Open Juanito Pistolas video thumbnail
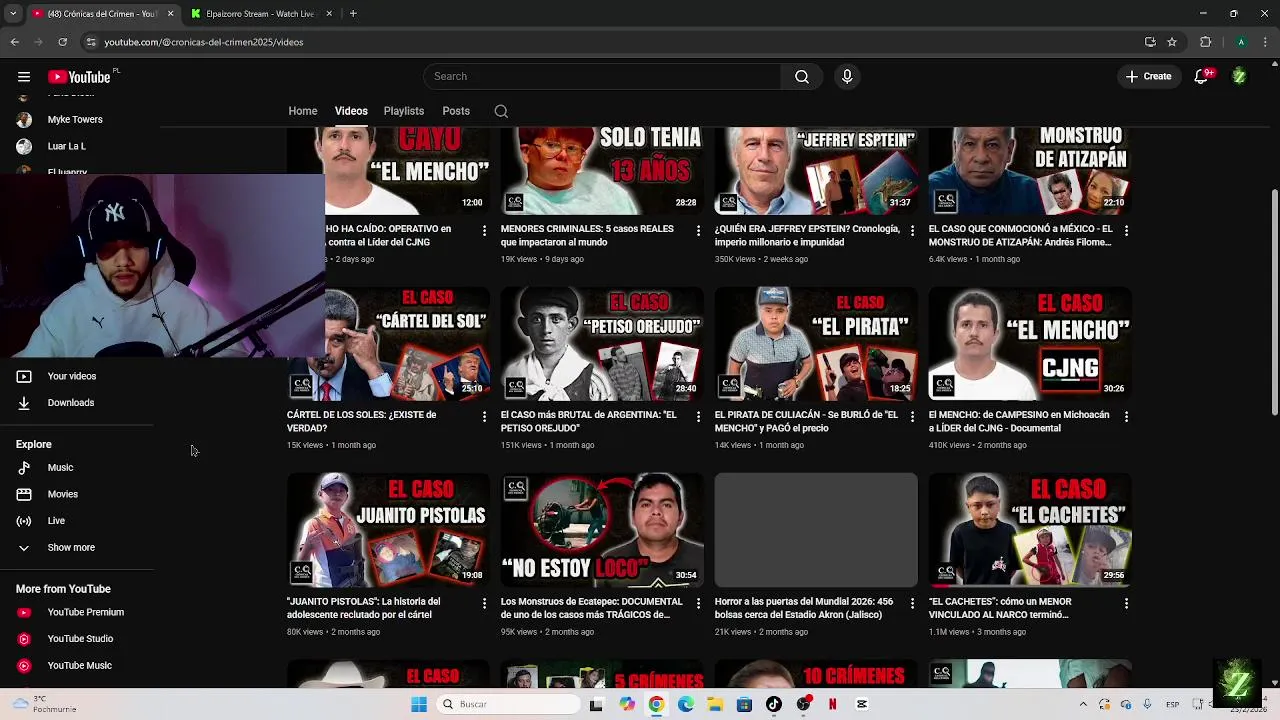 coord(388,530)
